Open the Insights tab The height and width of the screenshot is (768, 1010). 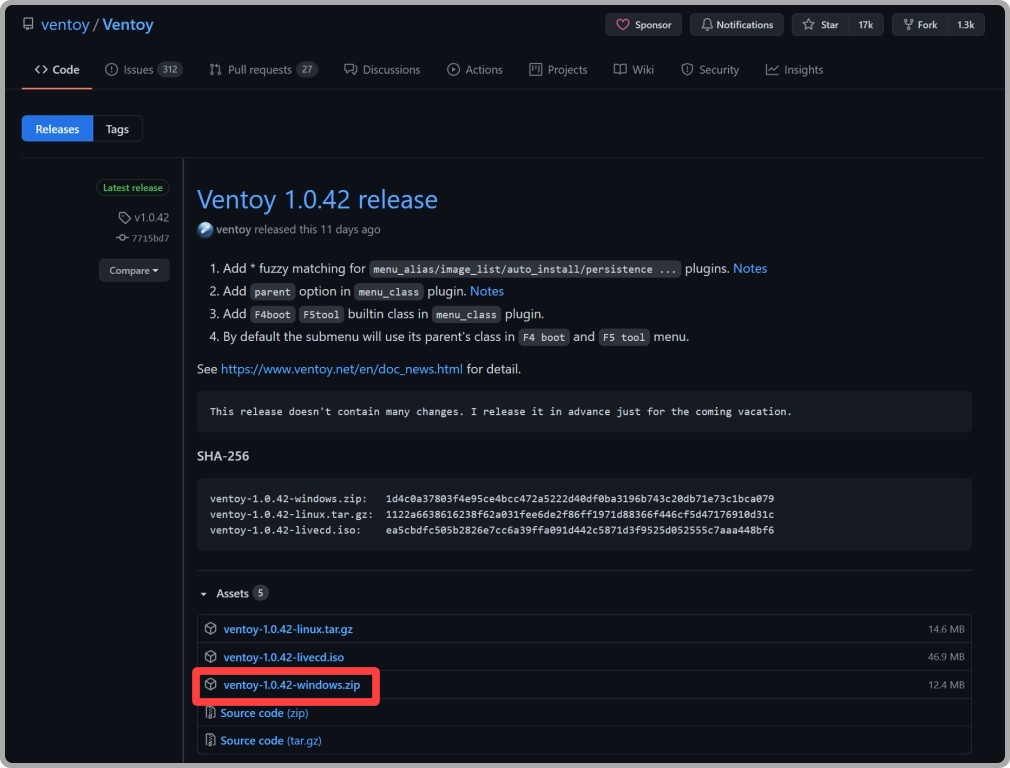(794, 70)
